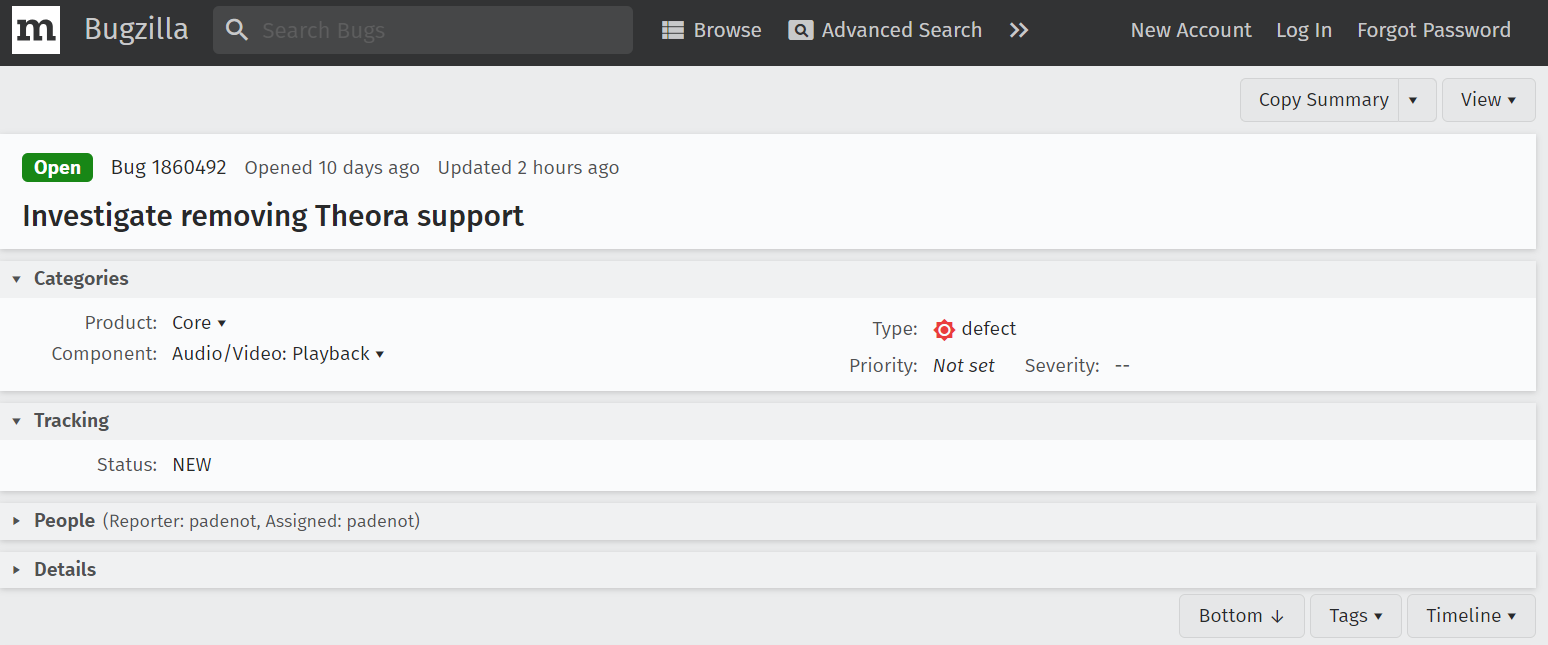
Task: Type in the Search Bugs field
Action: [440, 30]
